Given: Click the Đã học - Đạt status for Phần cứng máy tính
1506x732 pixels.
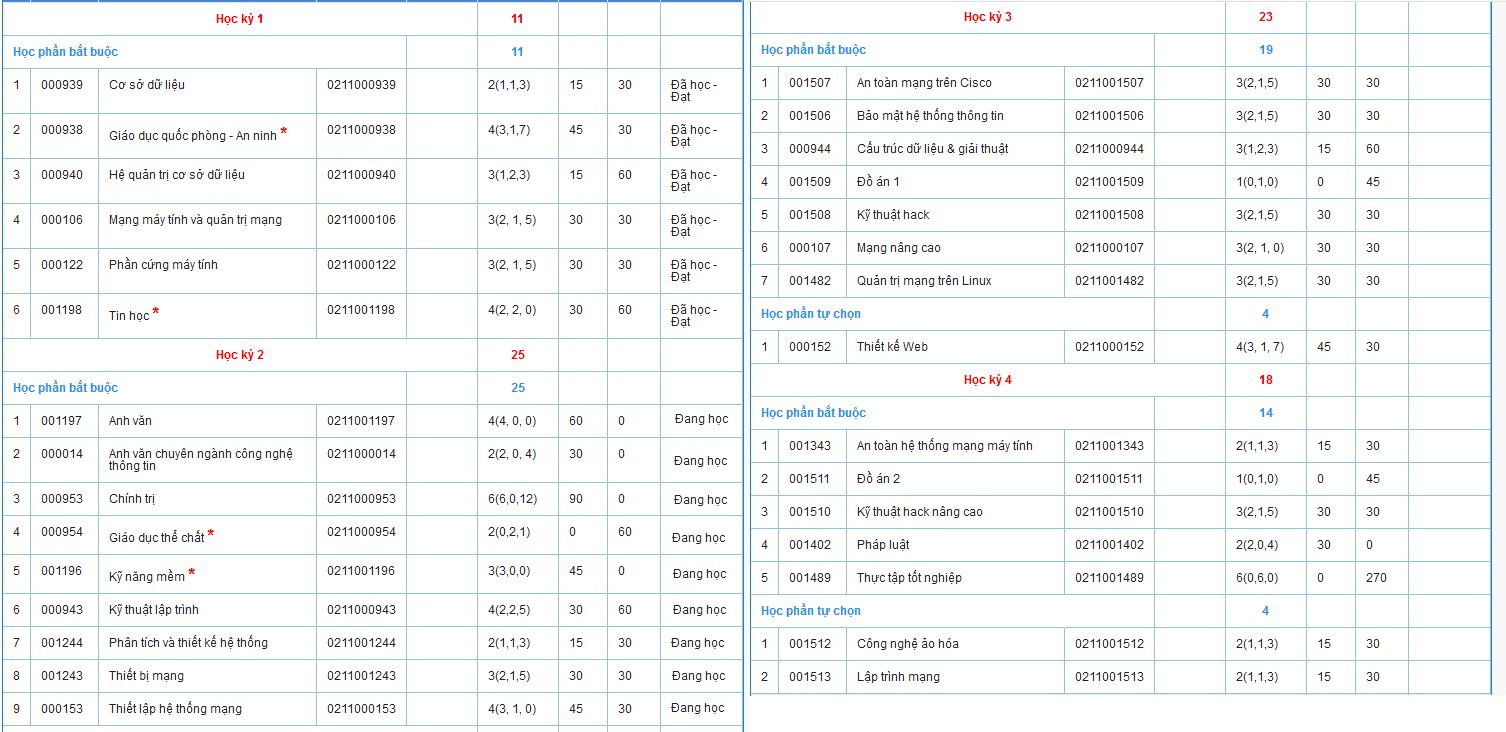Looking at the screenshot, I should tap(693, 271).
